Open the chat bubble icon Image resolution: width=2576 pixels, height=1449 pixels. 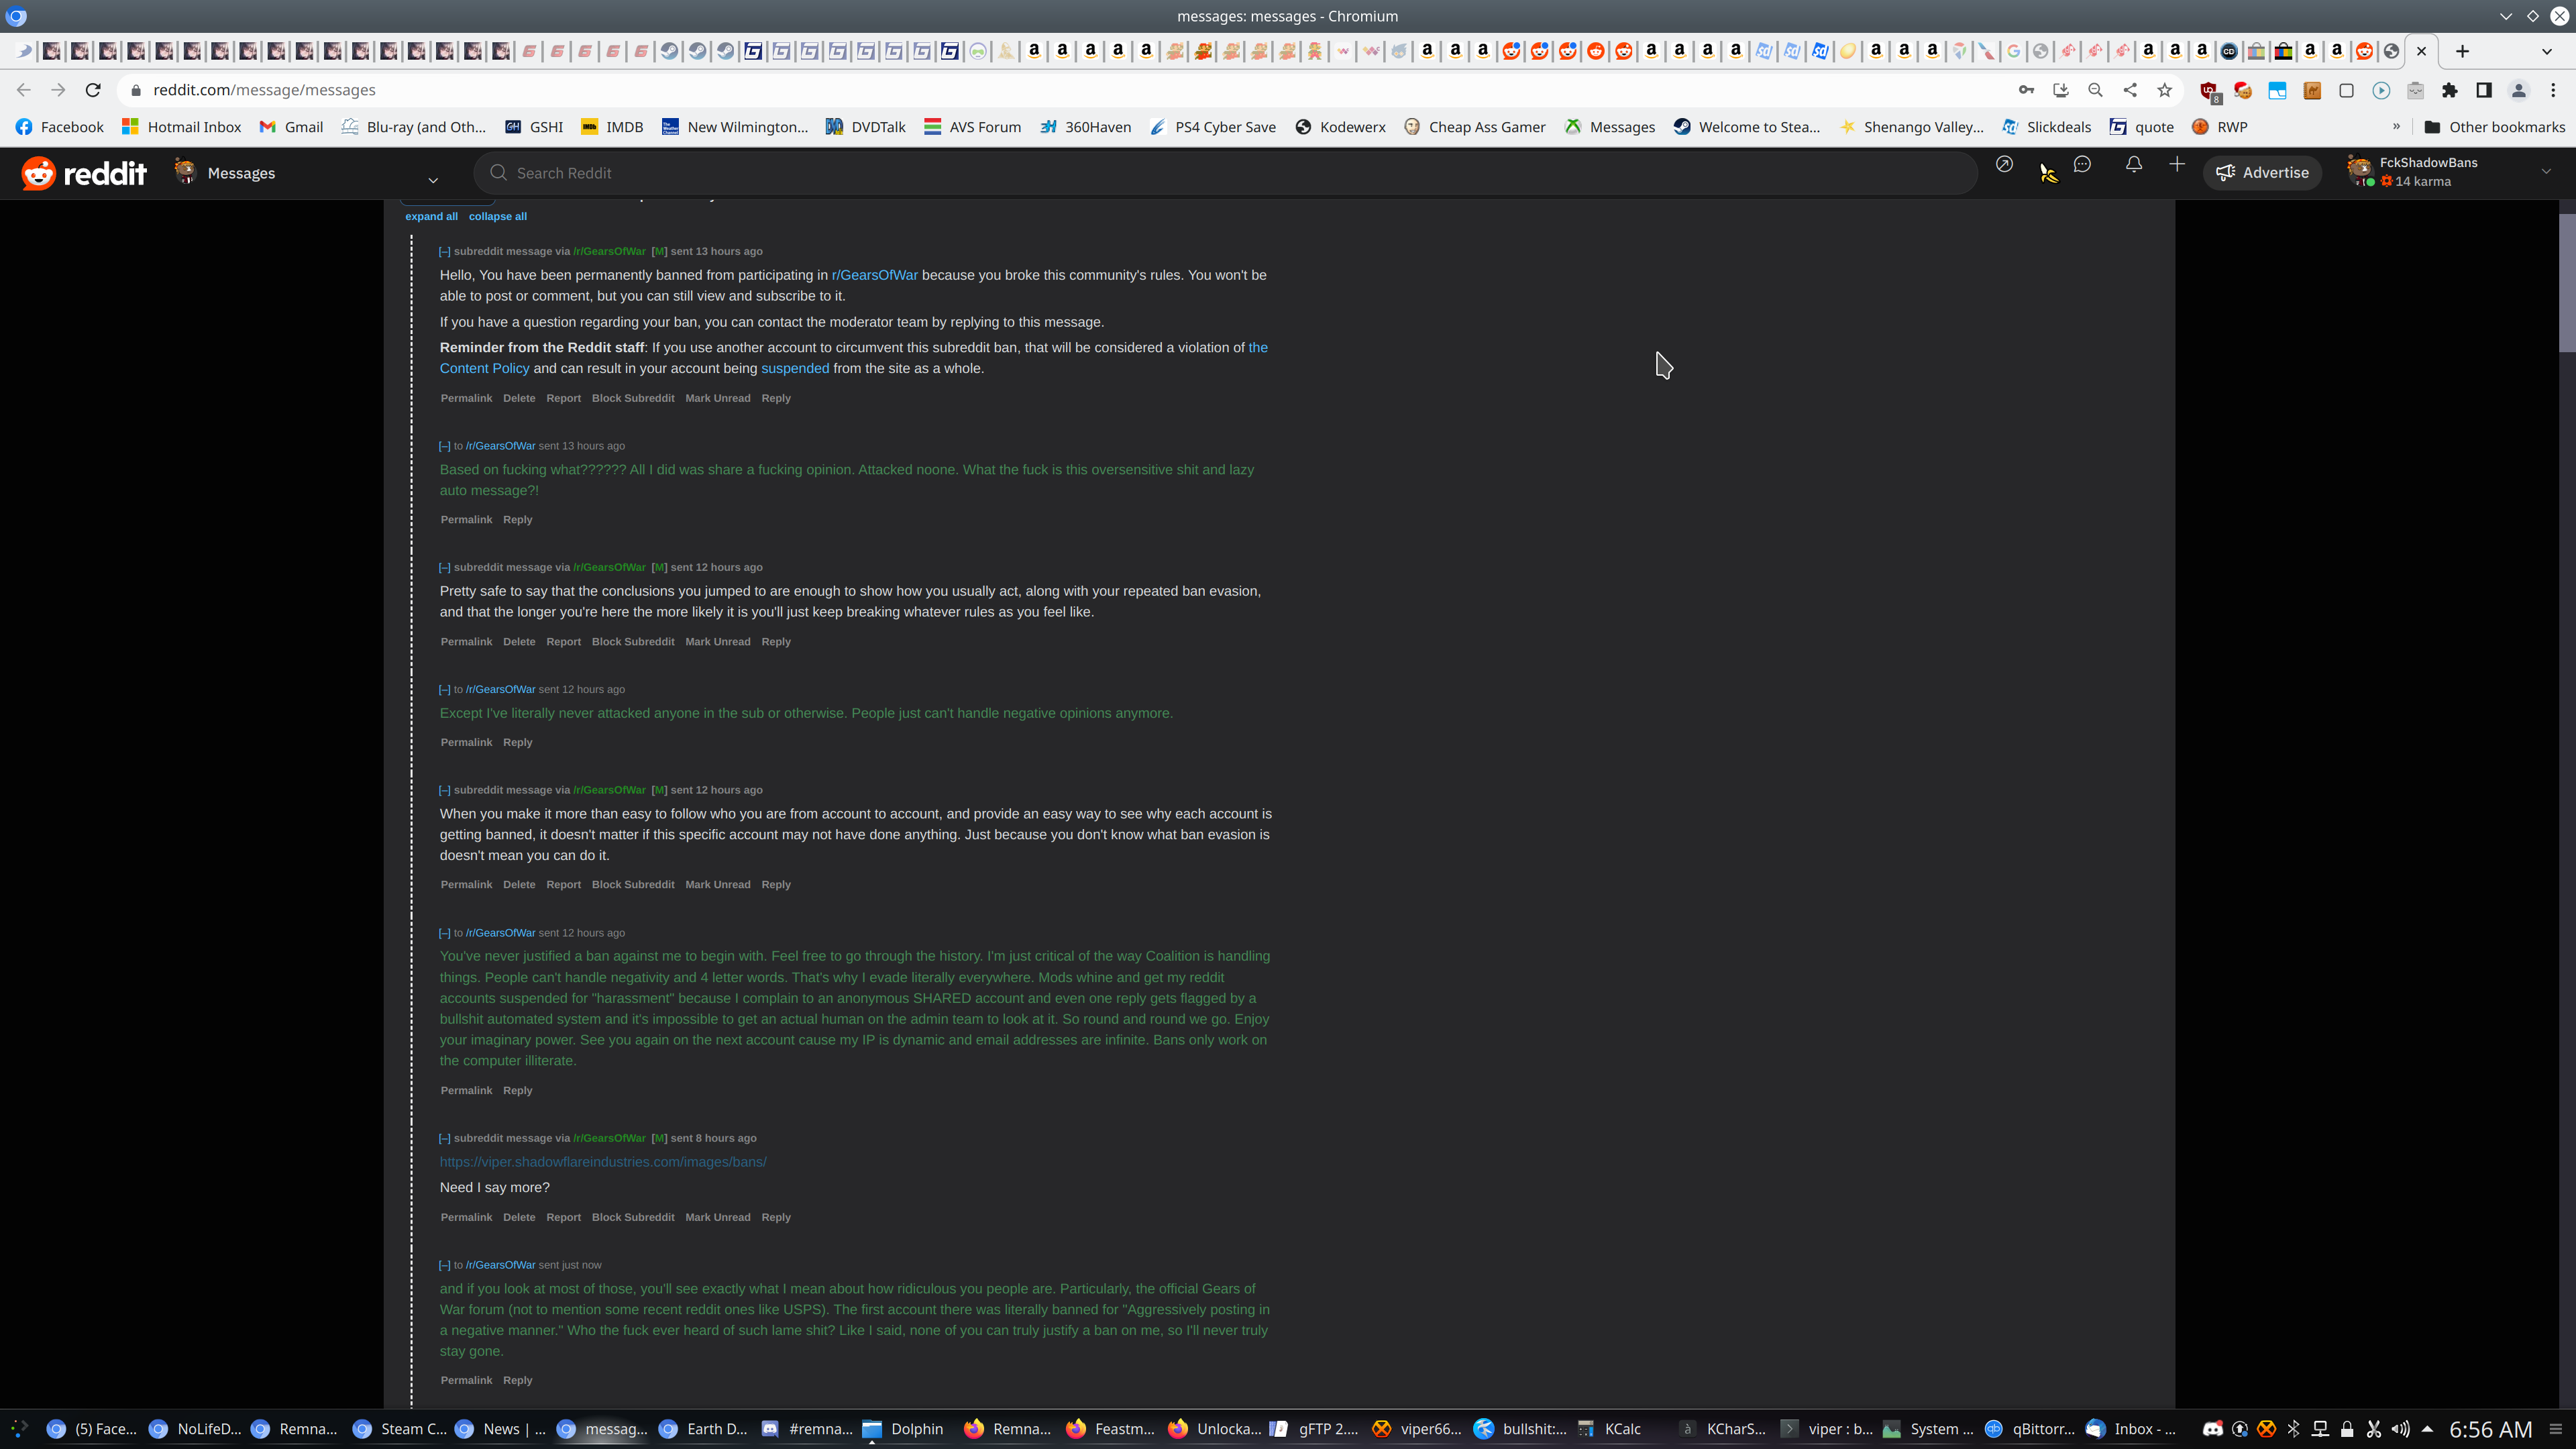coord(2082,165)
